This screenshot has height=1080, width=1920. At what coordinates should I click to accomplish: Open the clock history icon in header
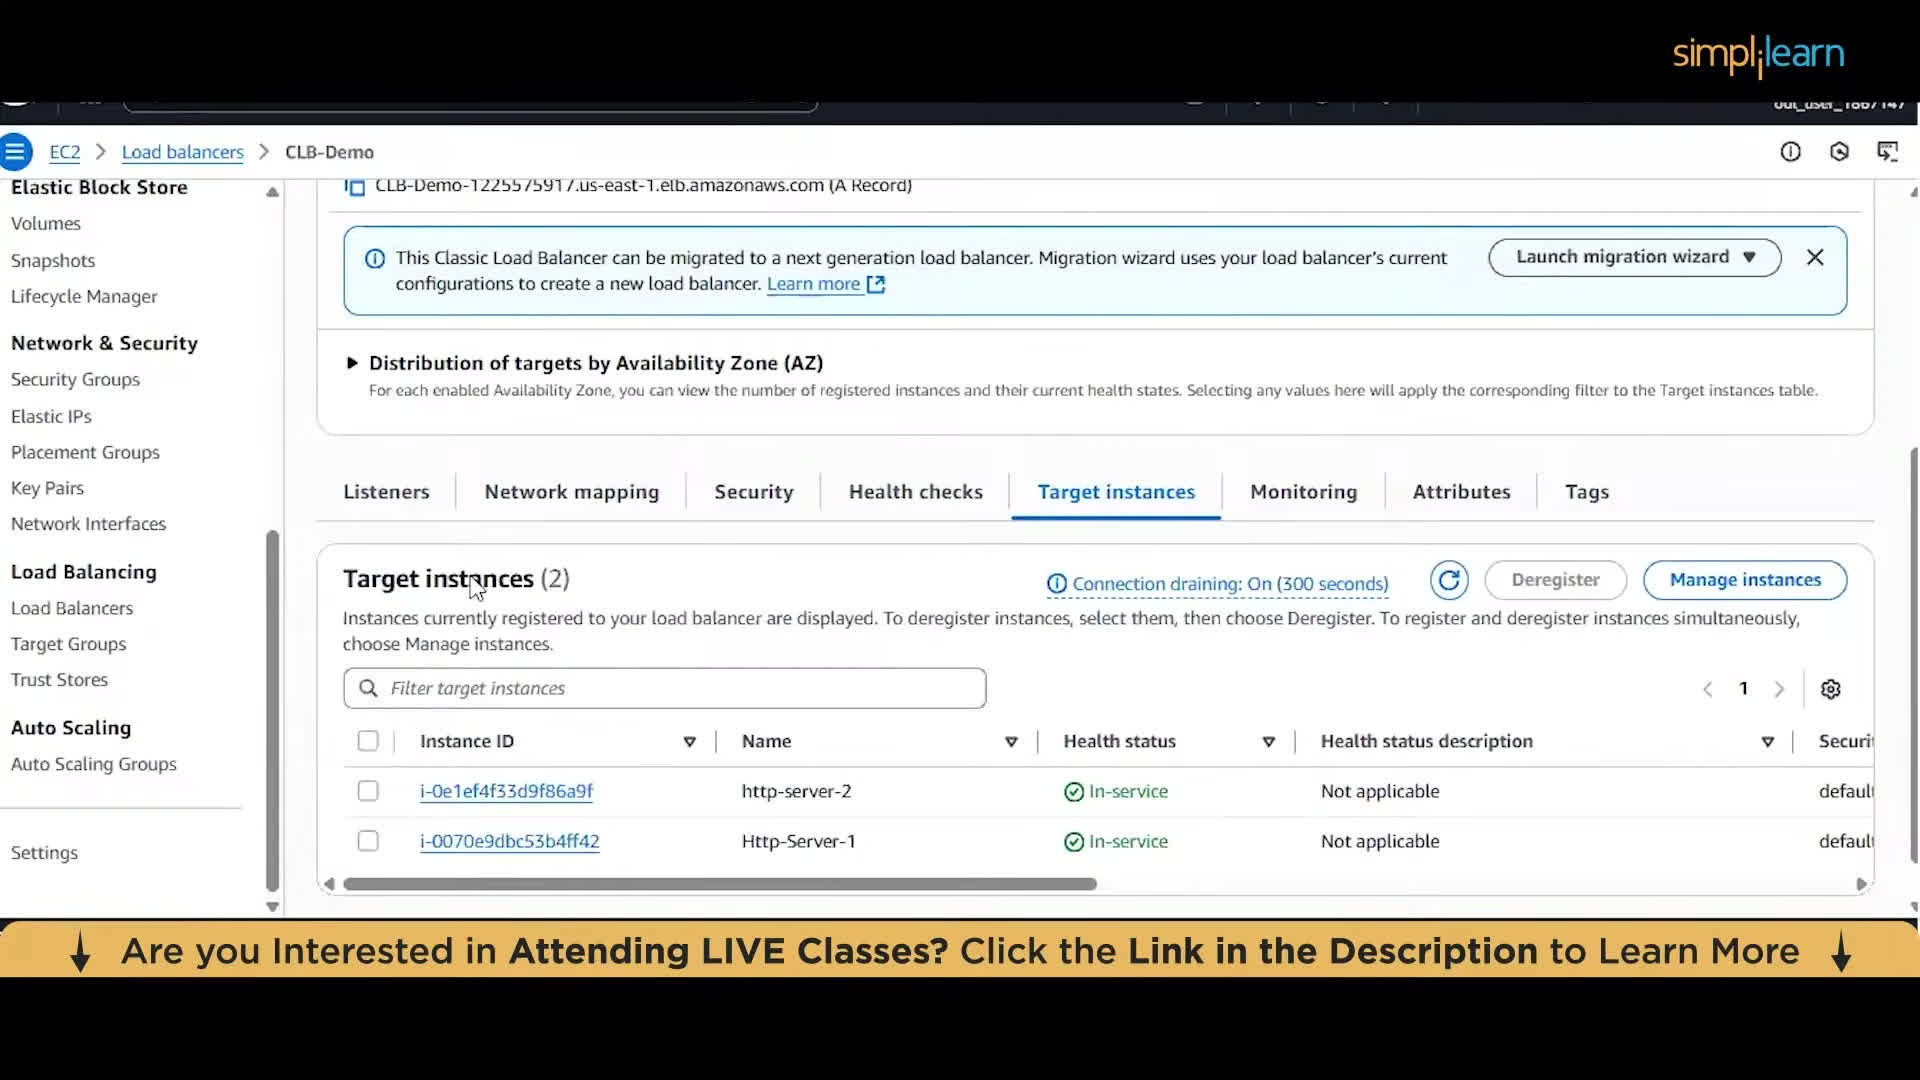pos(1839,152)
